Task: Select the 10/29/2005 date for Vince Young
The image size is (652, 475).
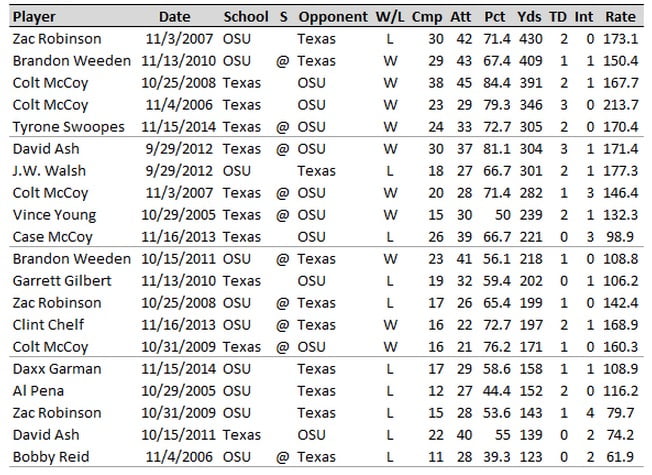Action: coord(178,215)
